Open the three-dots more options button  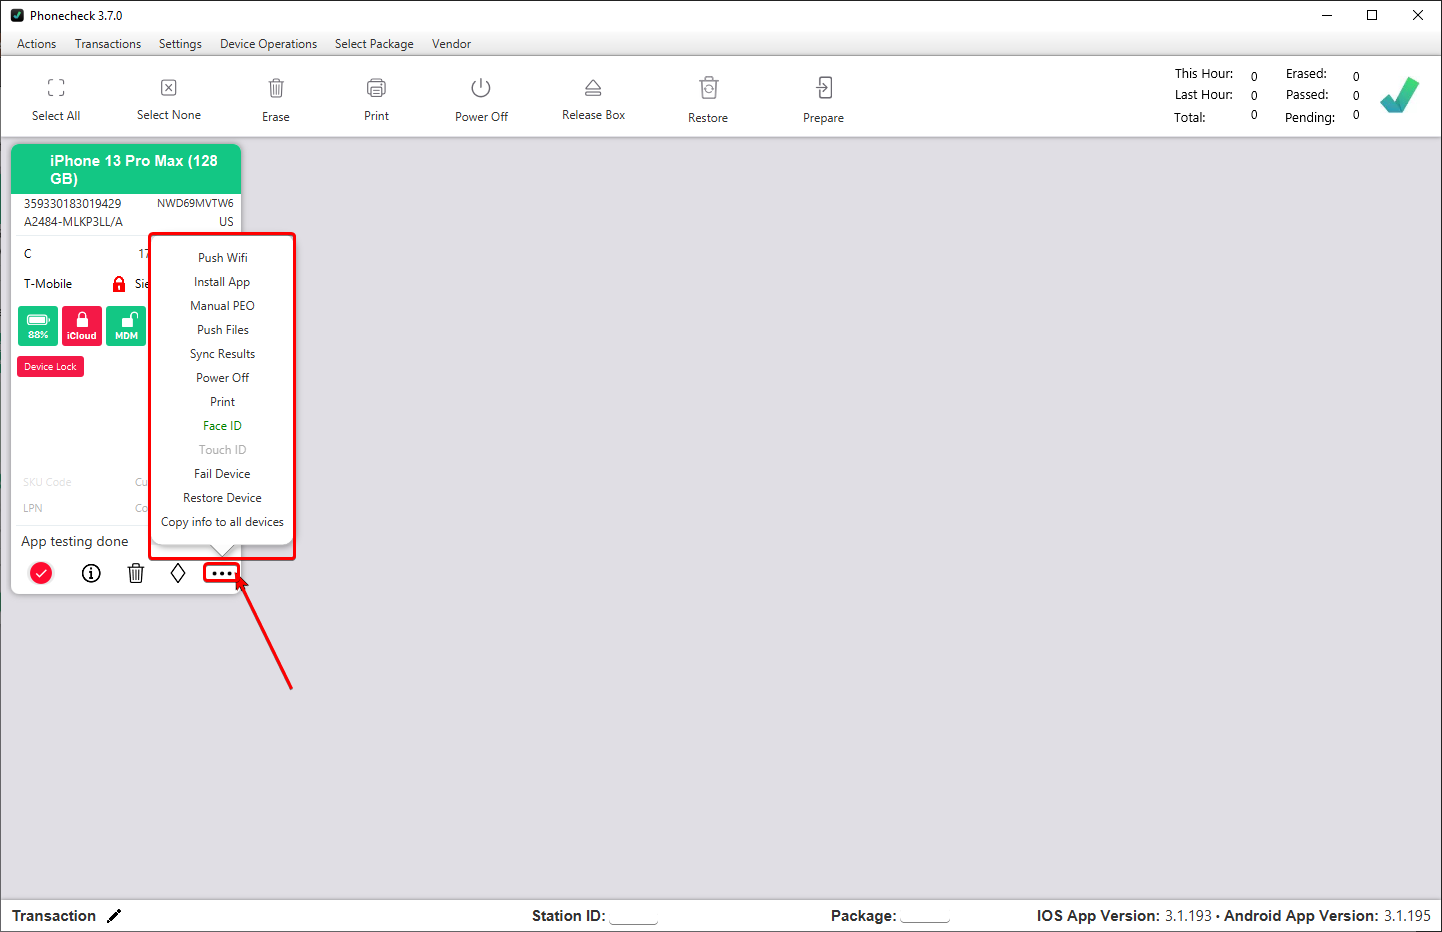tap(221, 573)
